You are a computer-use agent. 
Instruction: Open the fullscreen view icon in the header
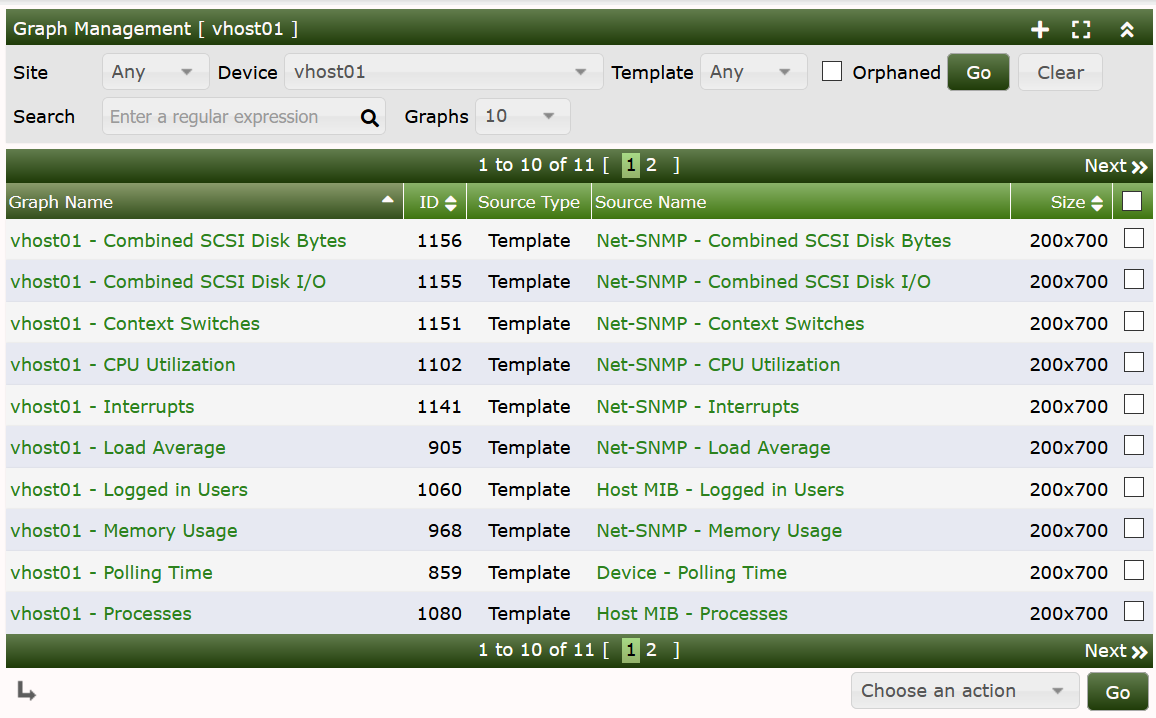[1081, 29]
